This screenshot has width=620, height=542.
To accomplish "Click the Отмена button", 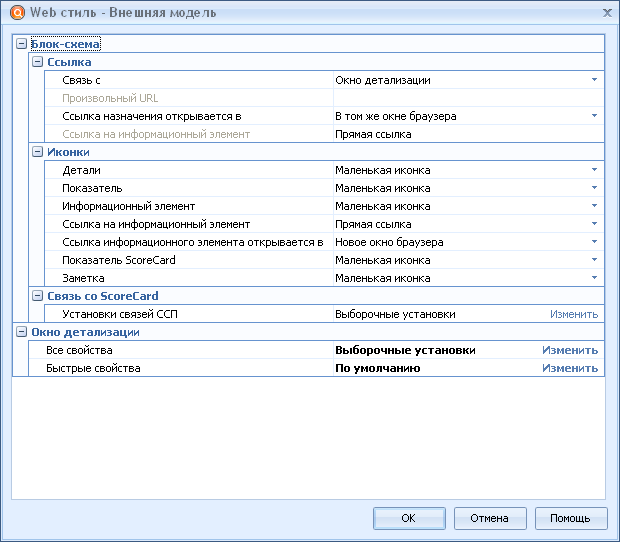I will pyautogui.click(x=490, y=518).
